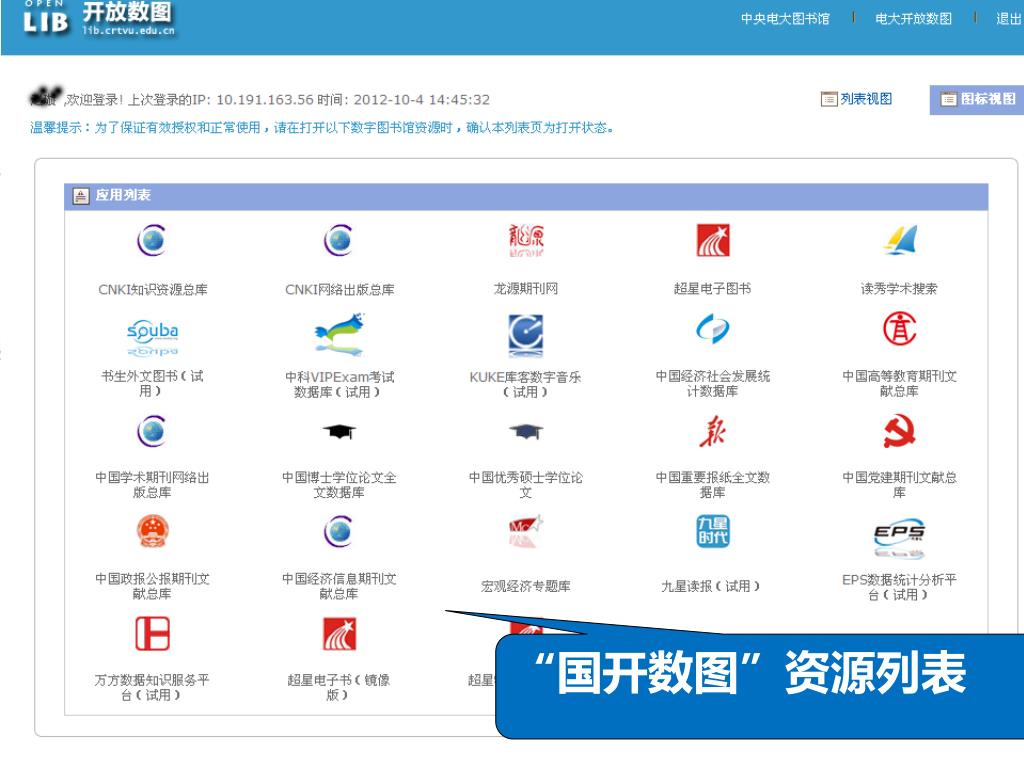The height and width of the screenshot is (768, 1024).
Task: Click the 中国高等教育期刊文献总库 red circle icon
Action: [900, 328]
